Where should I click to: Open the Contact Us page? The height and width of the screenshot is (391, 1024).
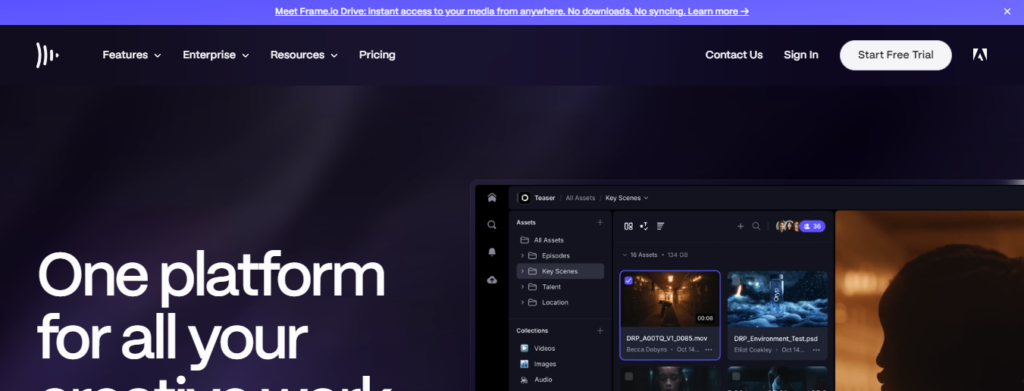(x=734, y=55)
